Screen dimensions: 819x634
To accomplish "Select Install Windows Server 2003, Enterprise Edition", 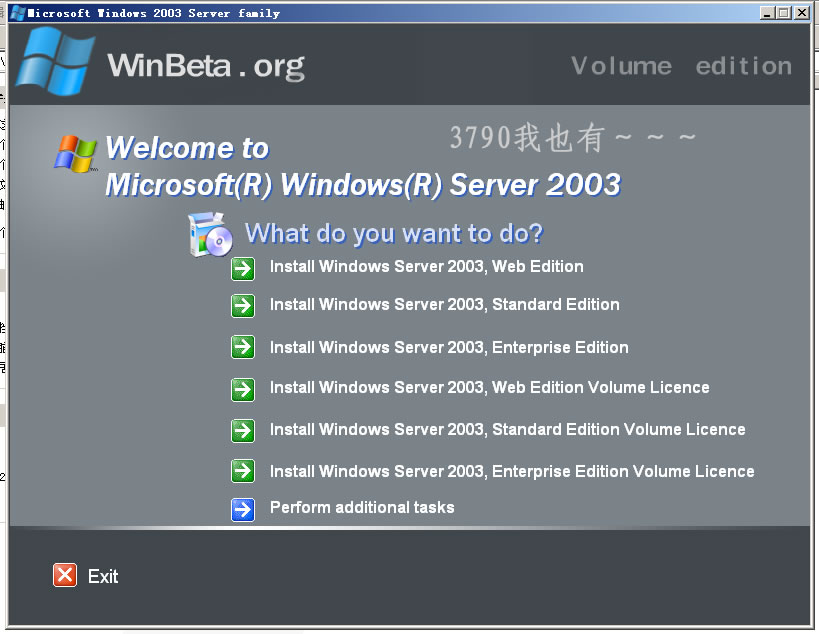I will pyautogui.click(x=449, y=347).
